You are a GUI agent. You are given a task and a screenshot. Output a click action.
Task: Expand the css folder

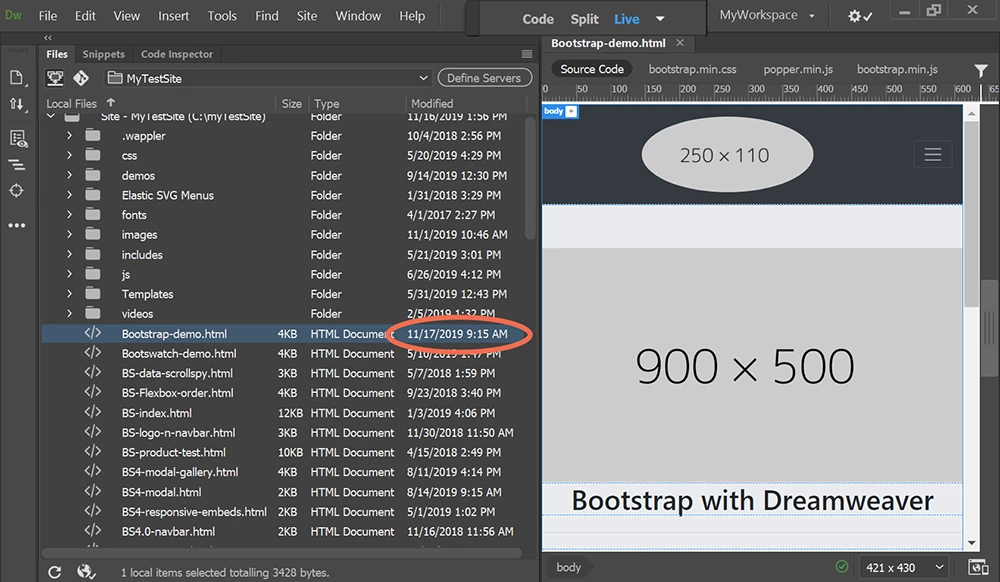coord(69,155)
